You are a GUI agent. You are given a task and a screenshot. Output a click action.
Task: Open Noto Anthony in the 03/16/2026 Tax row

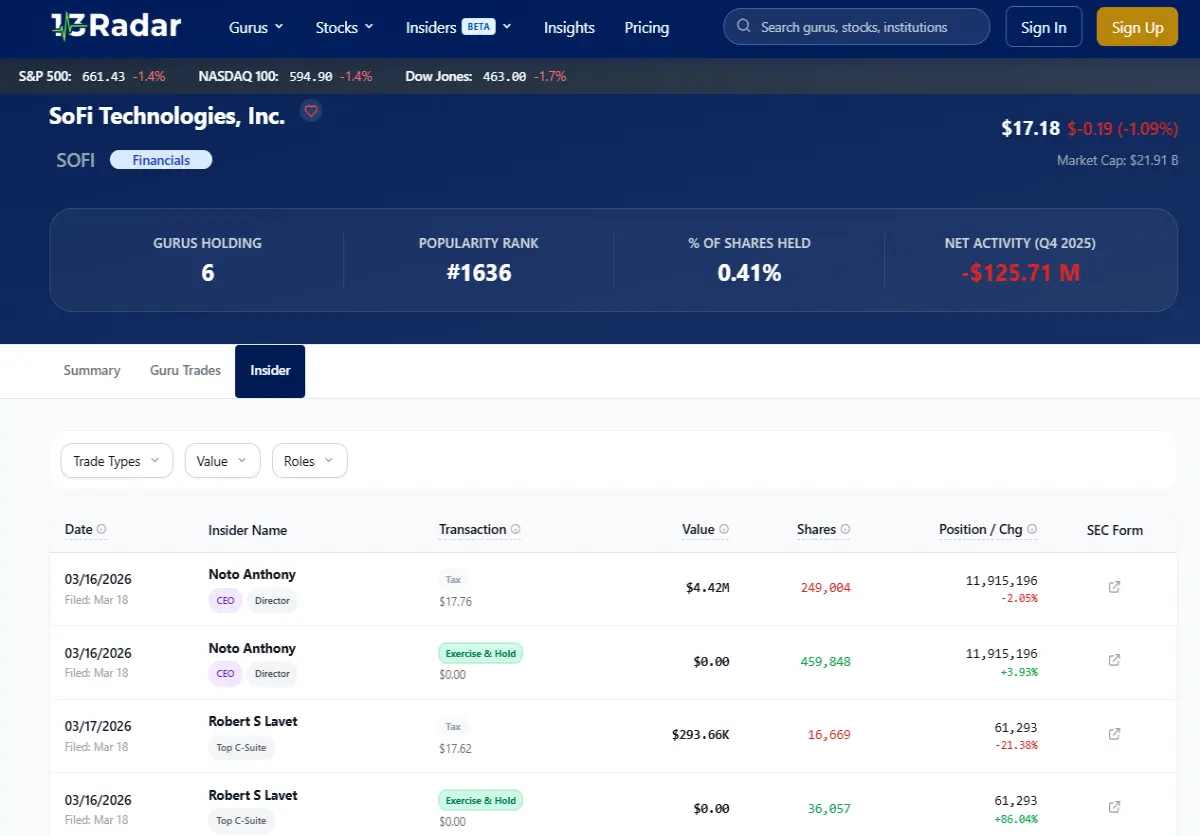252,574
